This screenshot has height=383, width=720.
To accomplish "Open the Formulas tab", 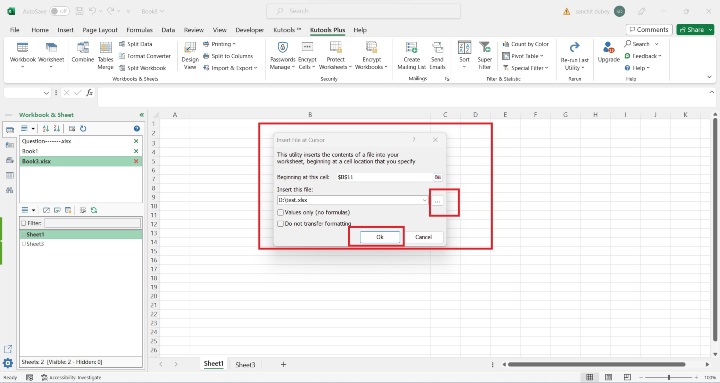I will click(x=140, y=30).
